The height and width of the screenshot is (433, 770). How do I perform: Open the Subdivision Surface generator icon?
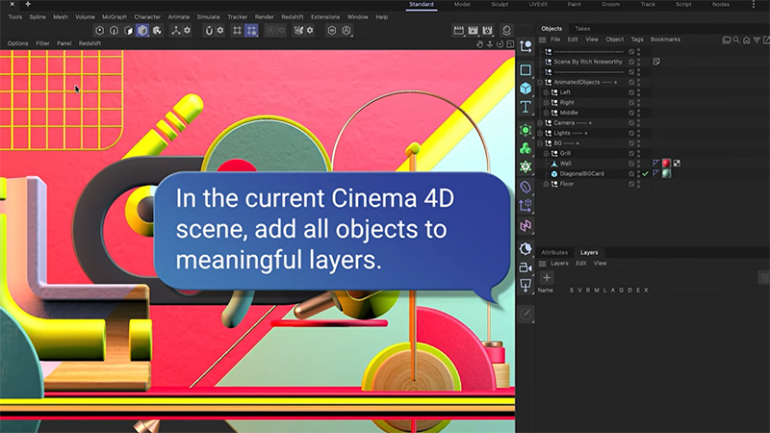click(525, 130)
